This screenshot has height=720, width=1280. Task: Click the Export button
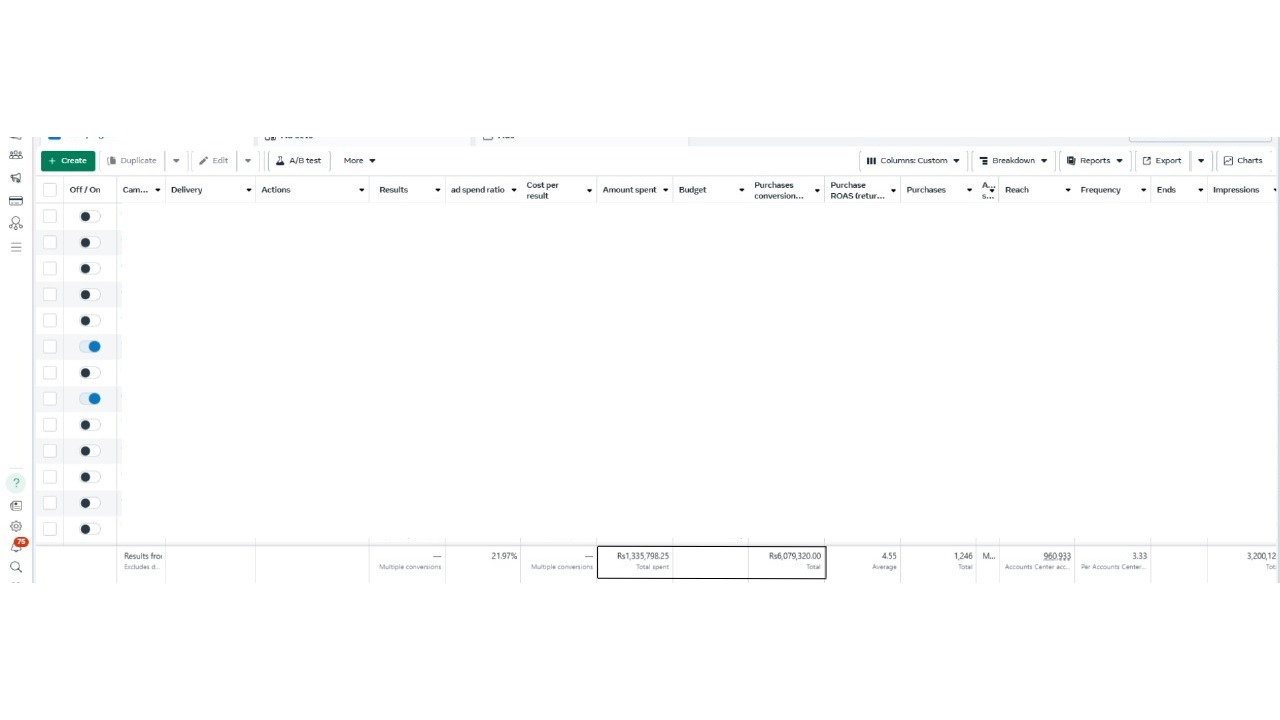click(1162, 160)
